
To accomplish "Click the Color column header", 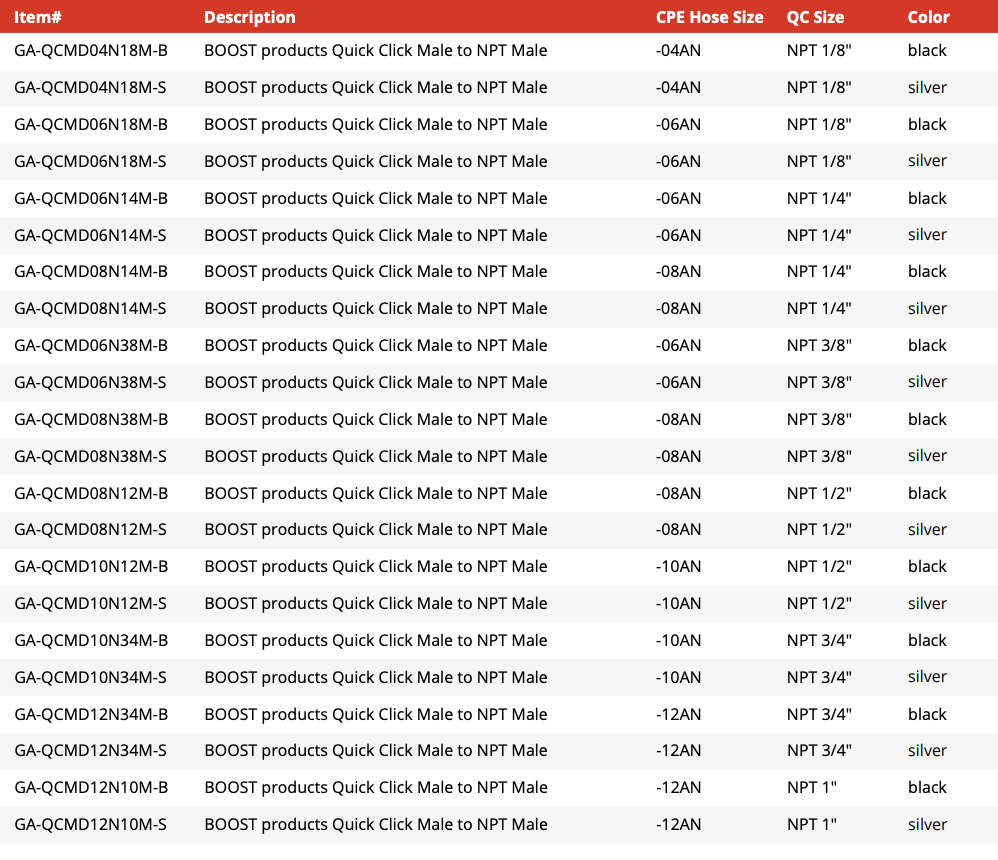I will [x=929, y=17].
